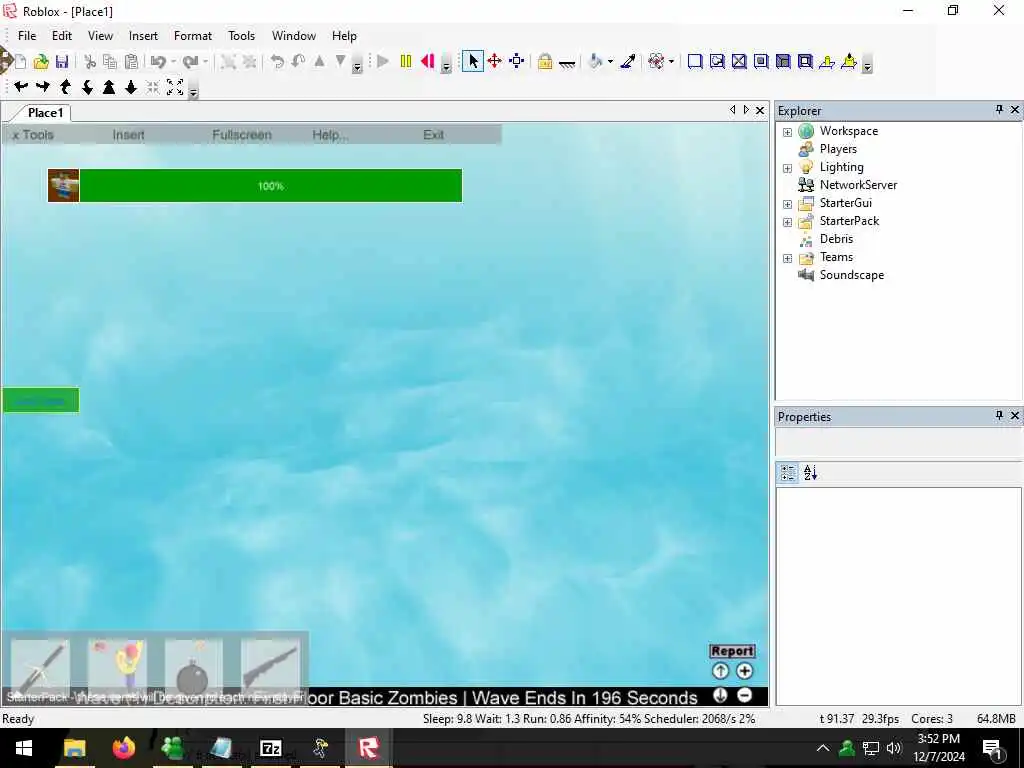Open the Material dropdown arrow

coord(671,61)
